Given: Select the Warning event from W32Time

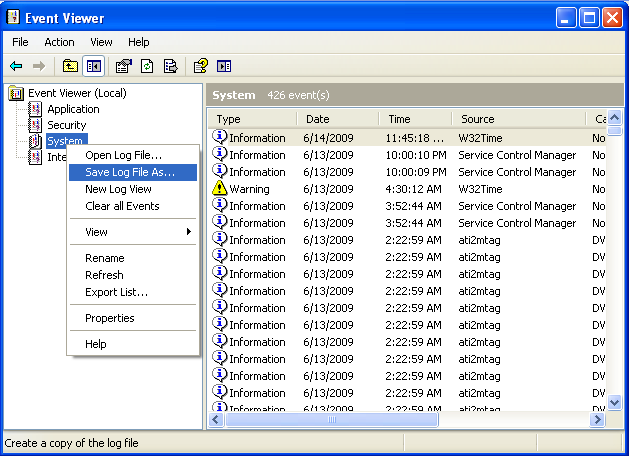Looking at the screenshot, I should point(249,189).
